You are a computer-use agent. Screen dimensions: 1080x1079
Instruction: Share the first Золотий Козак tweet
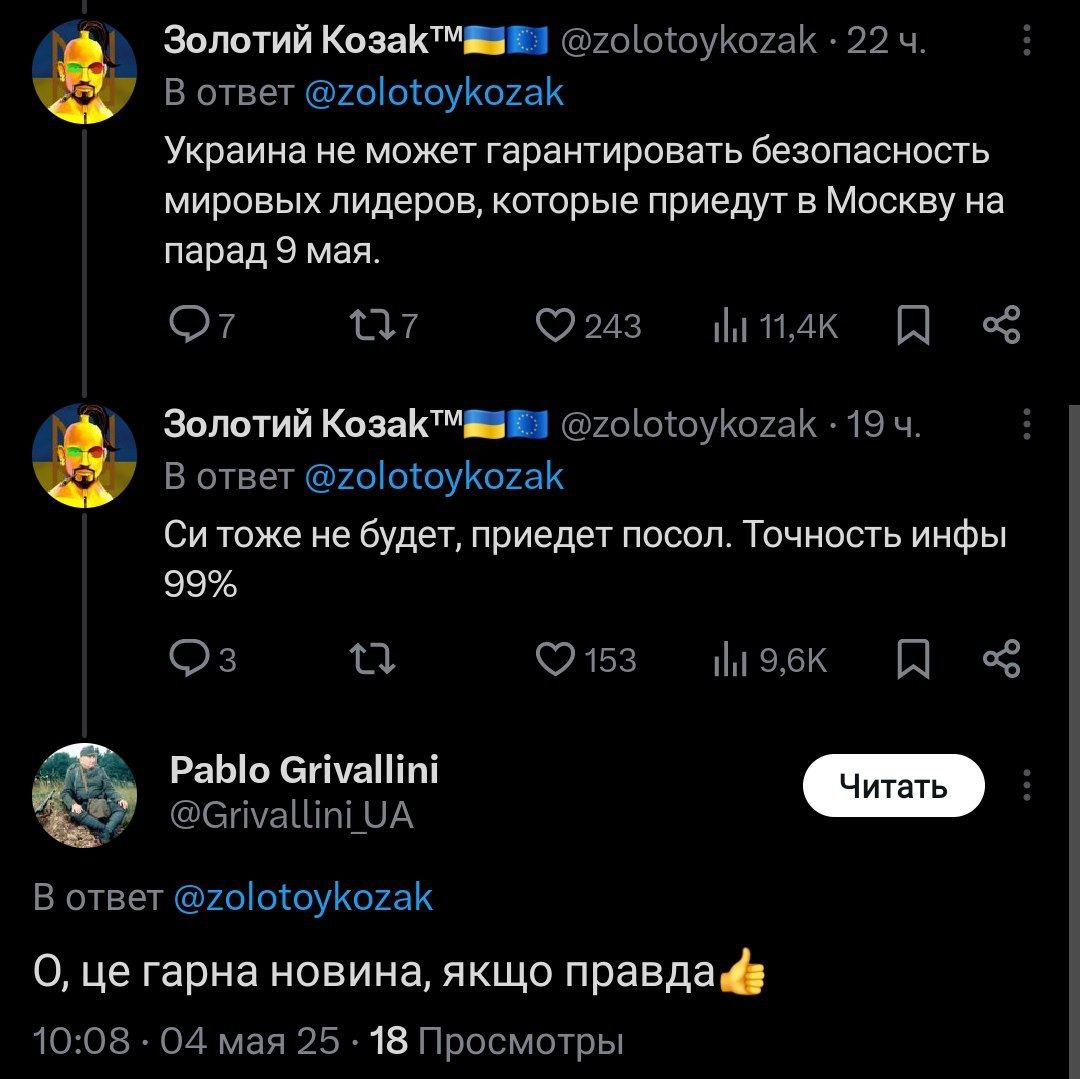coord(1001,325)
